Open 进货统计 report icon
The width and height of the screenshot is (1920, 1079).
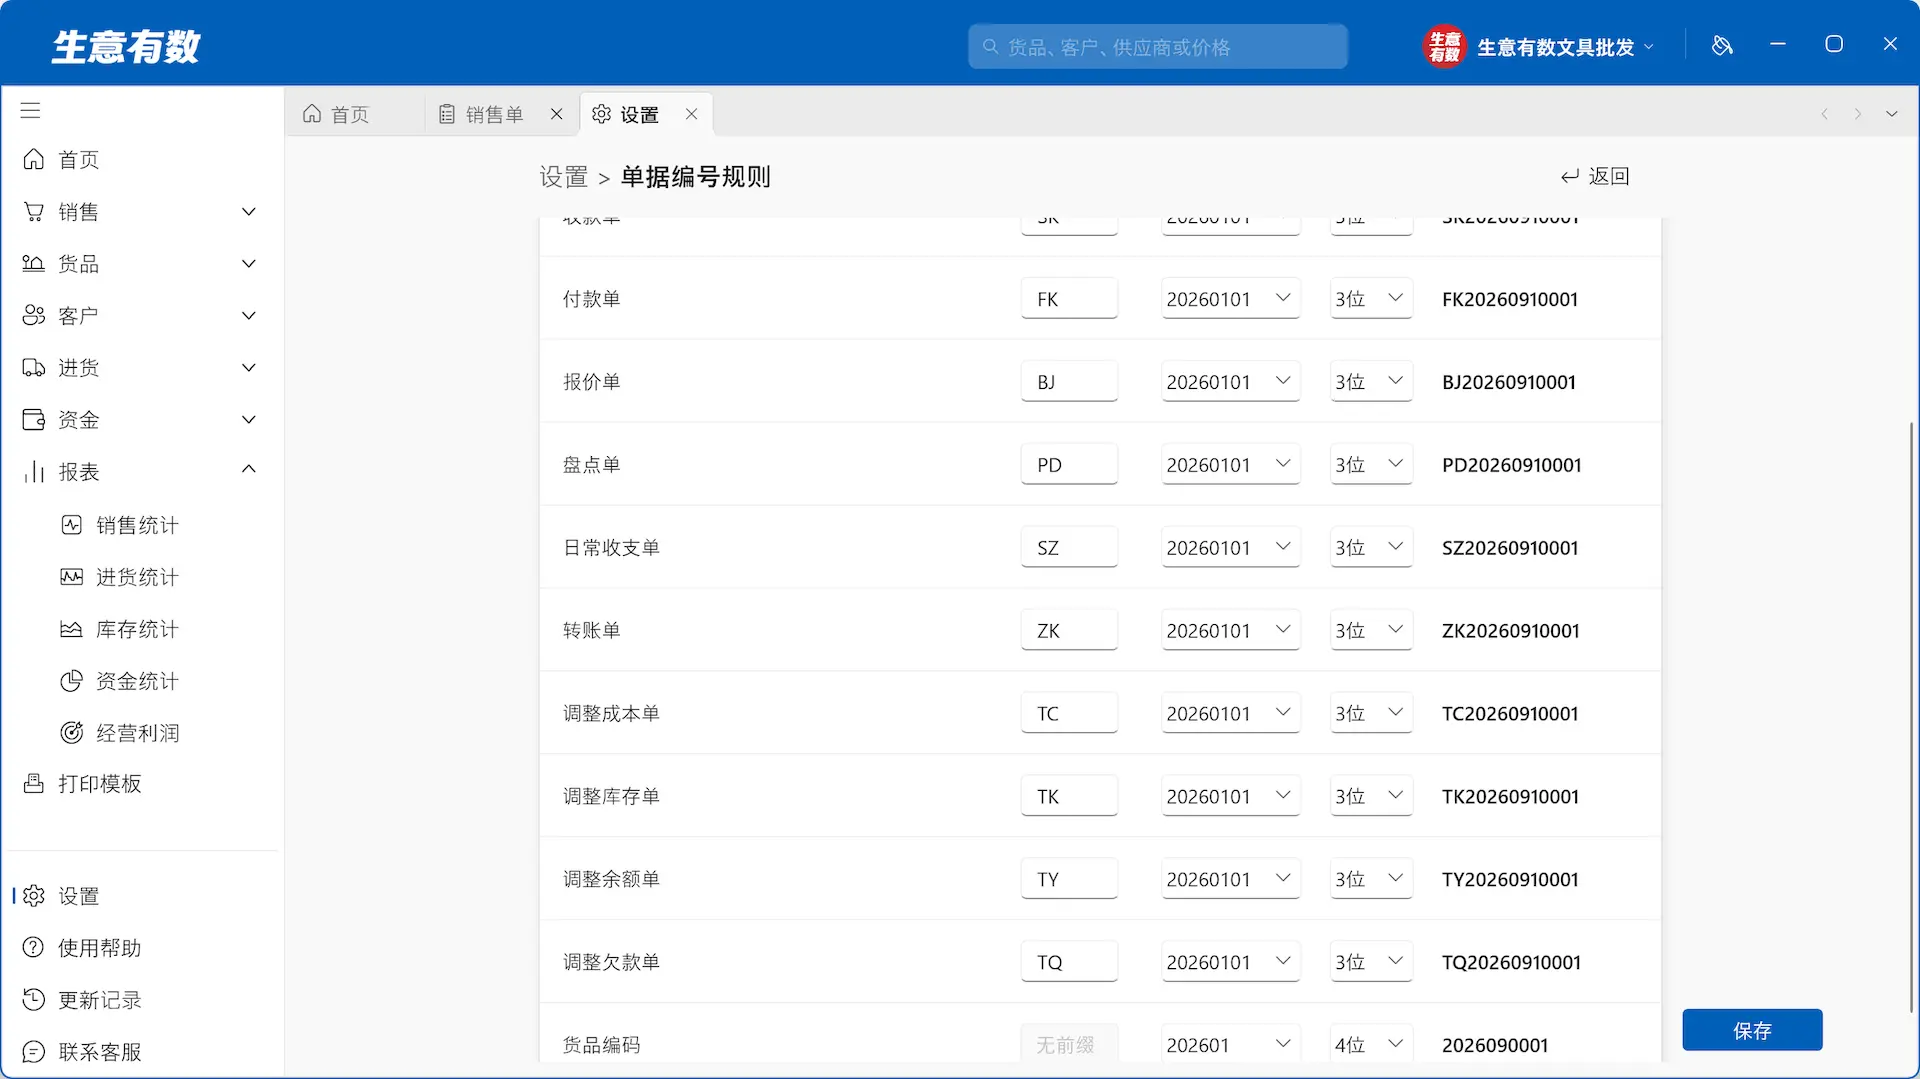(72, 577)
